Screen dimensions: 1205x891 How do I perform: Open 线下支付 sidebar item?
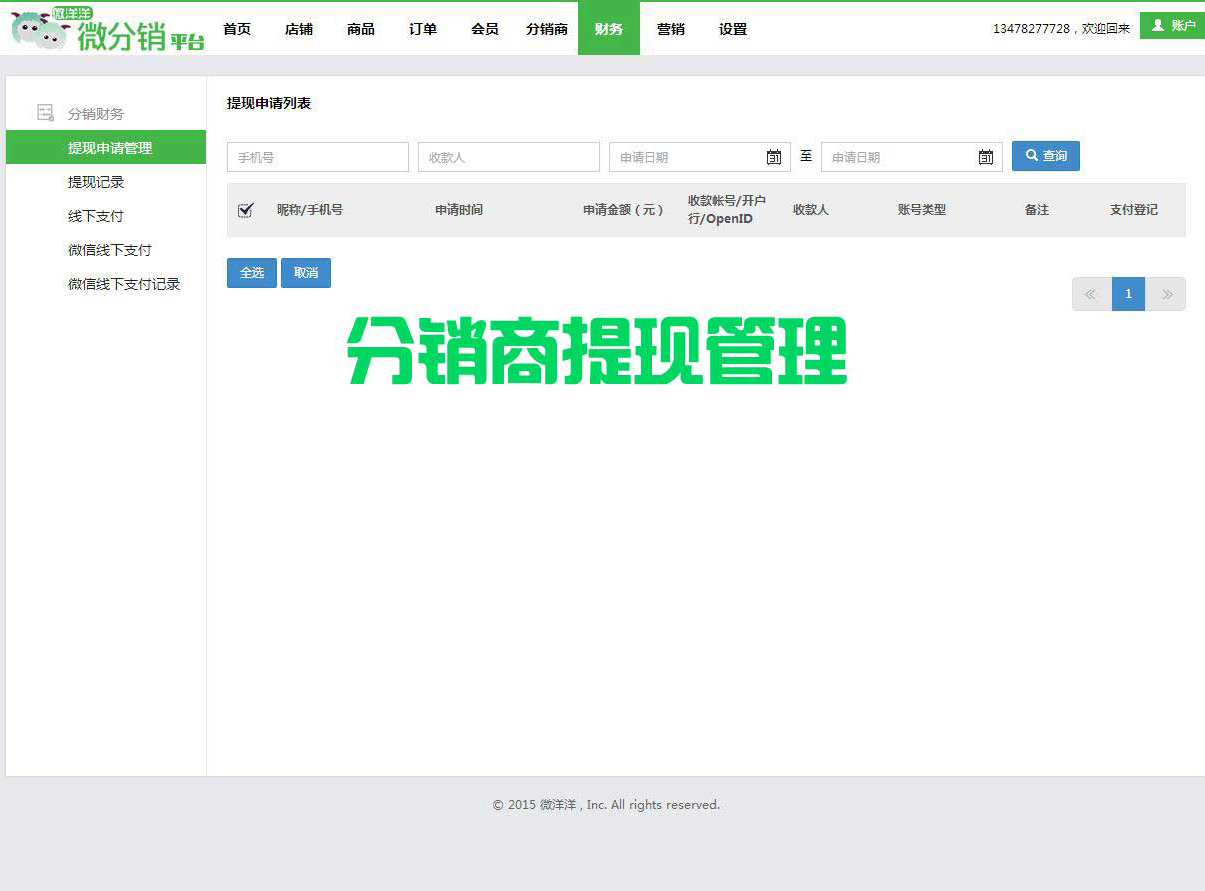(96, 216)
